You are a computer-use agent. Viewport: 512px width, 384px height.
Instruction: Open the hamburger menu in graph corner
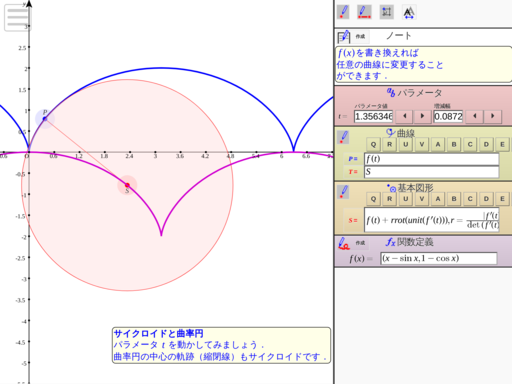(x=17, y=17)
